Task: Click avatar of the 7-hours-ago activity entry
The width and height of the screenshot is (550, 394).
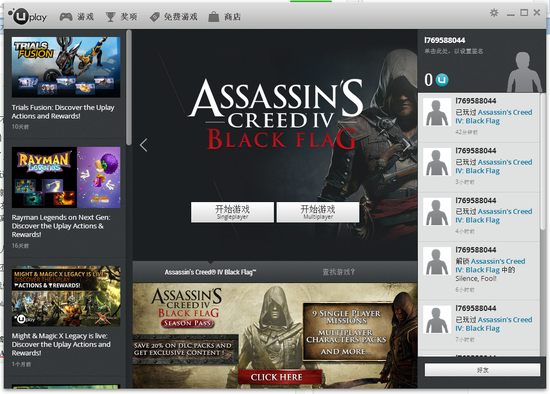Action: pos(437,319)
